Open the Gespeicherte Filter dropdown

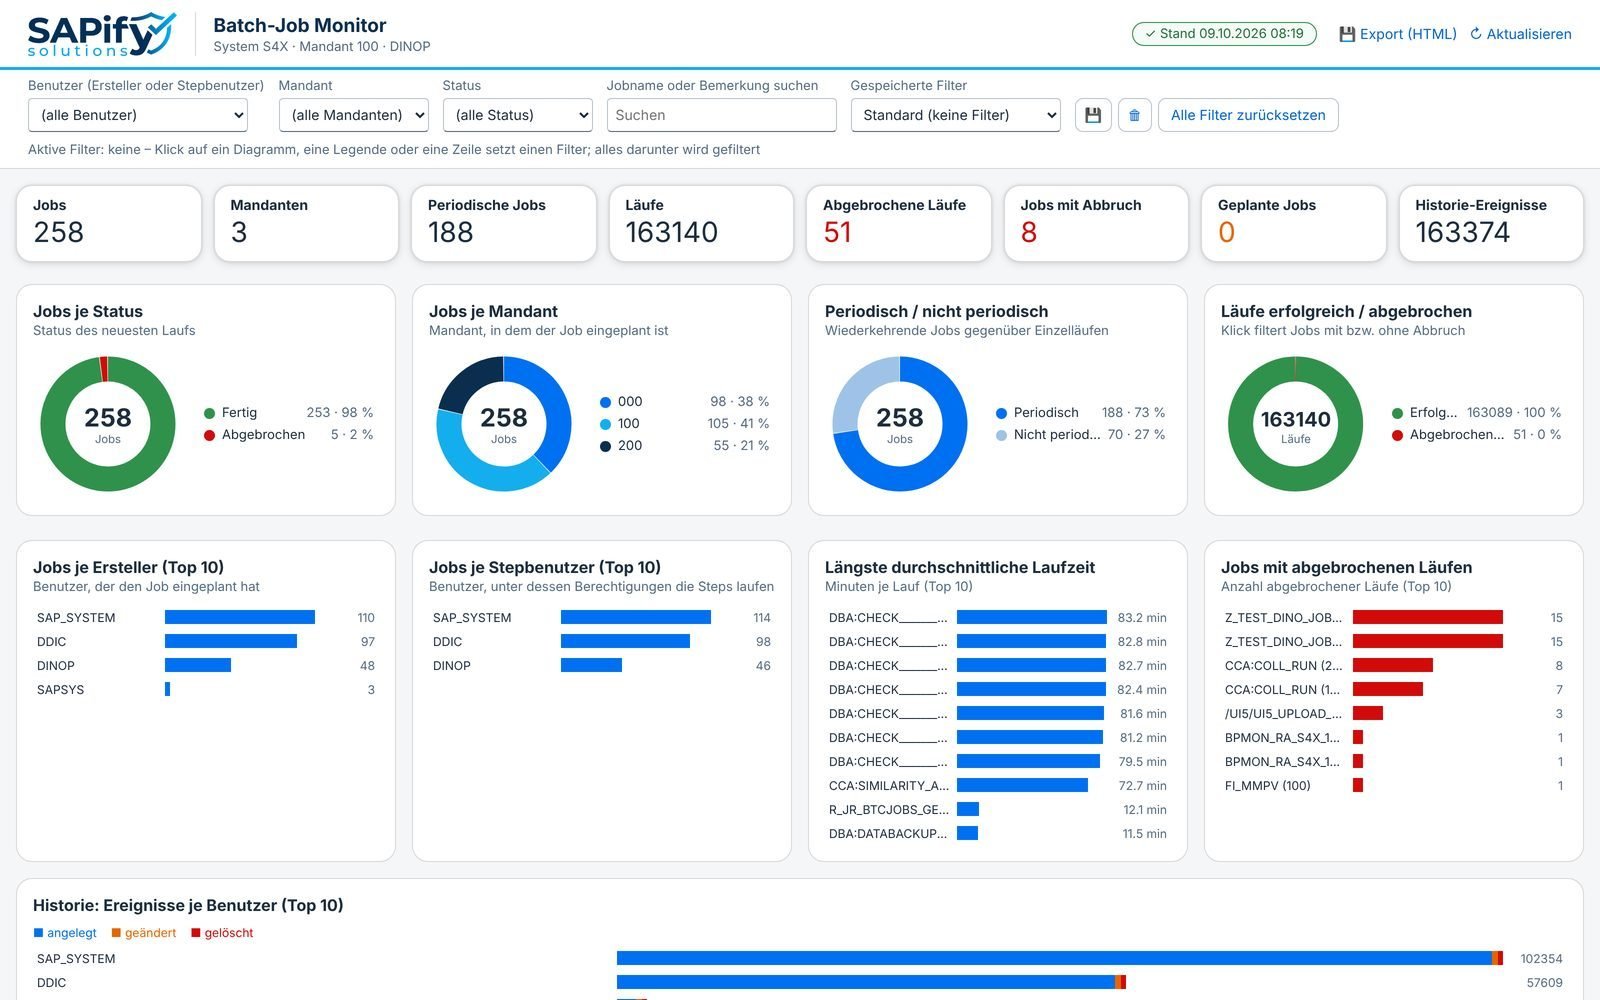(956, 115)
